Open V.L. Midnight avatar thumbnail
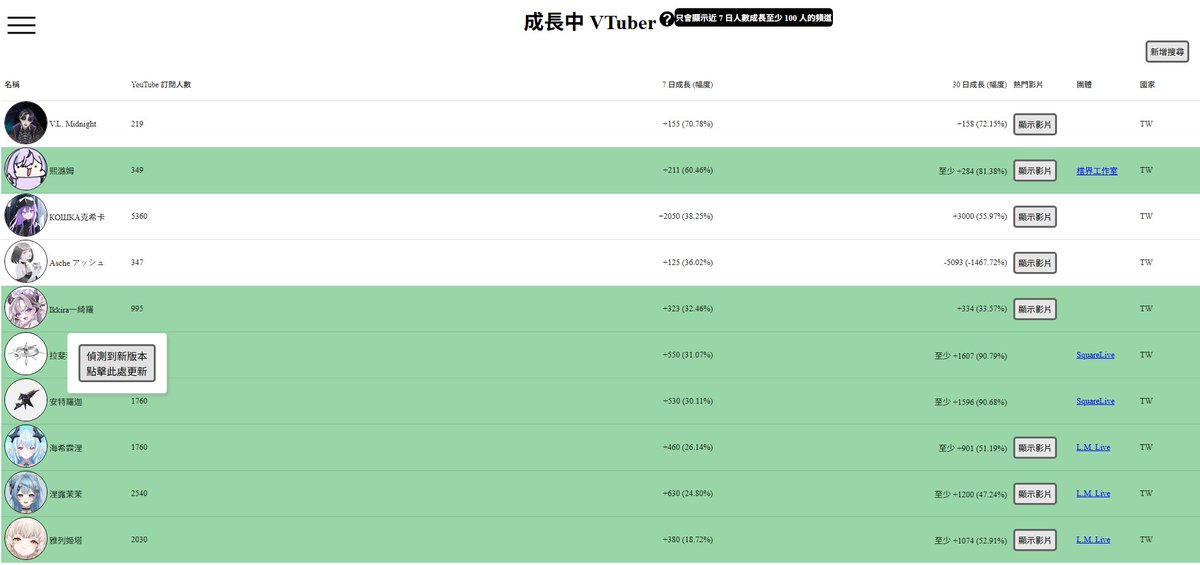 tap(26, 124)
